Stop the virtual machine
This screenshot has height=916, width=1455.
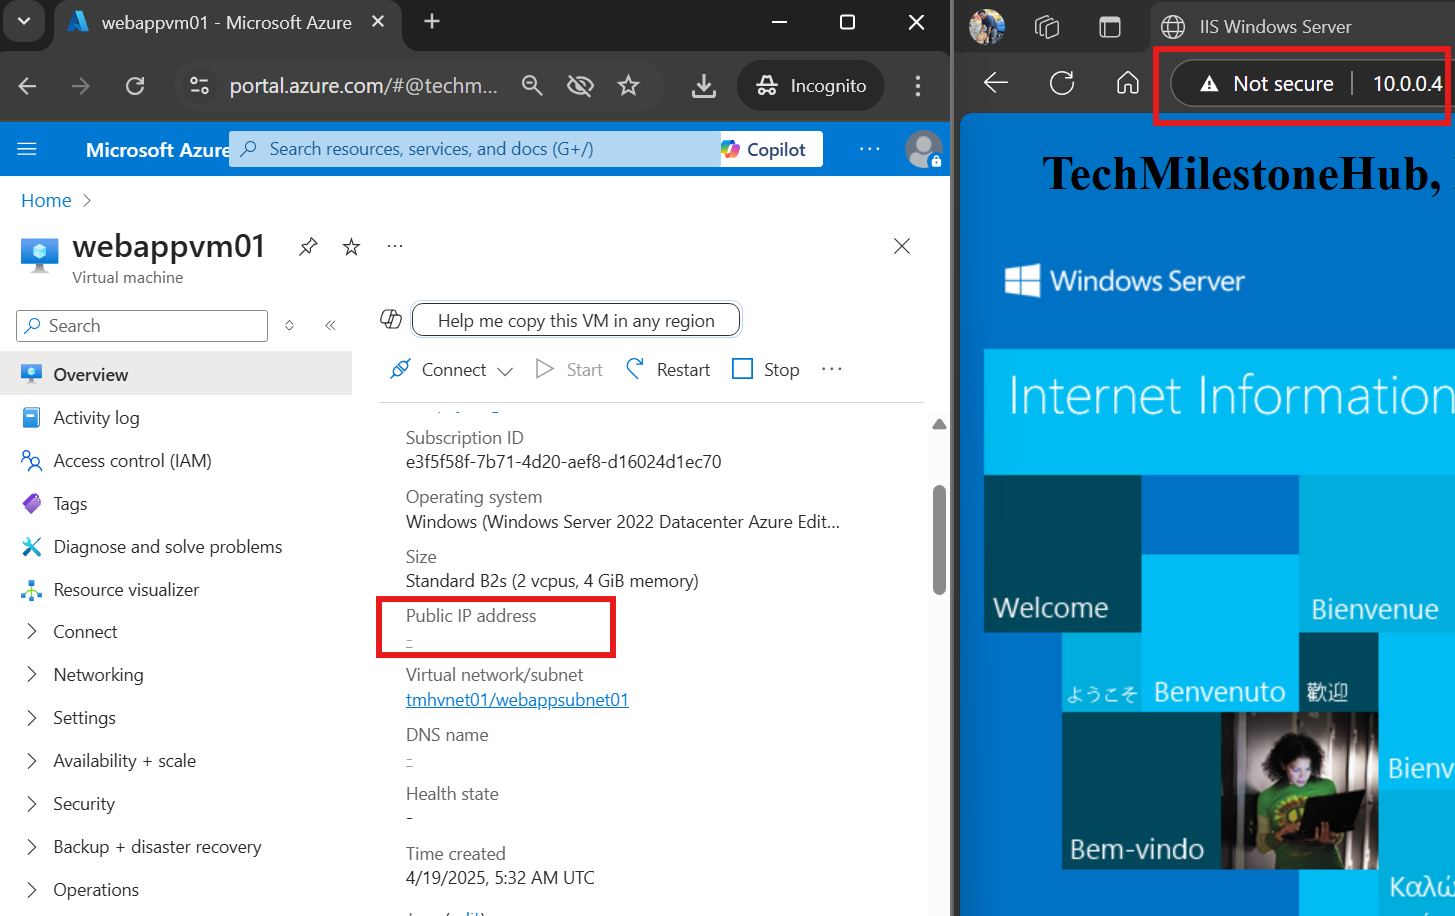pos(766,369)
